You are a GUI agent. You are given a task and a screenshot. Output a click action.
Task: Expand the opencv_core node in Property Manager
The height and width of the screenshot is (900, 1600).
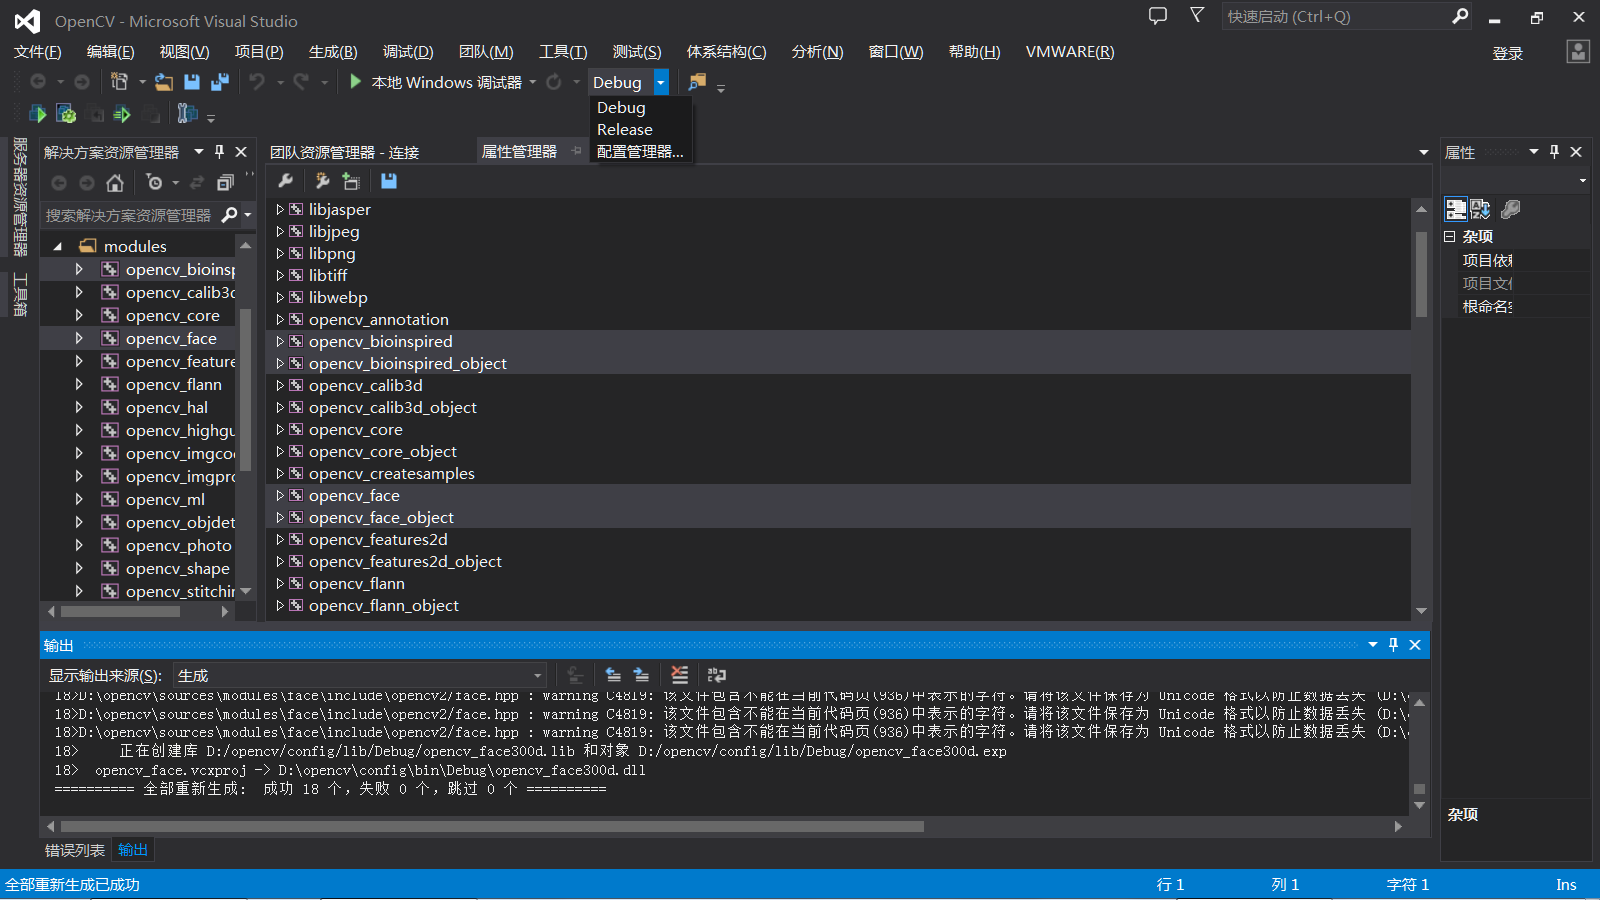pyautogui.click(x=280, y=430)
